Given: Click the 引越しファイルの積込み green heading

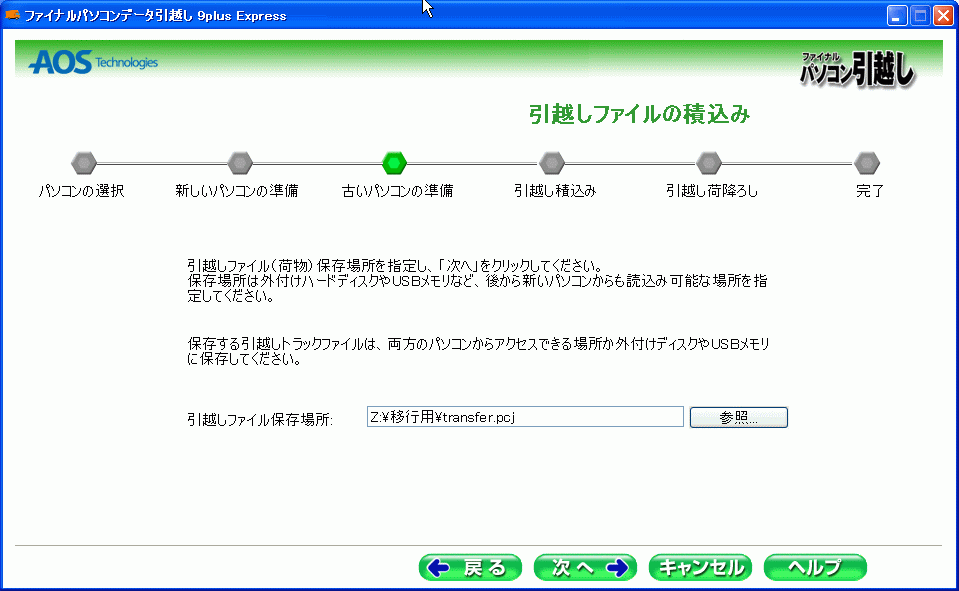Looking at the screenshot, I should coord(639,114).
